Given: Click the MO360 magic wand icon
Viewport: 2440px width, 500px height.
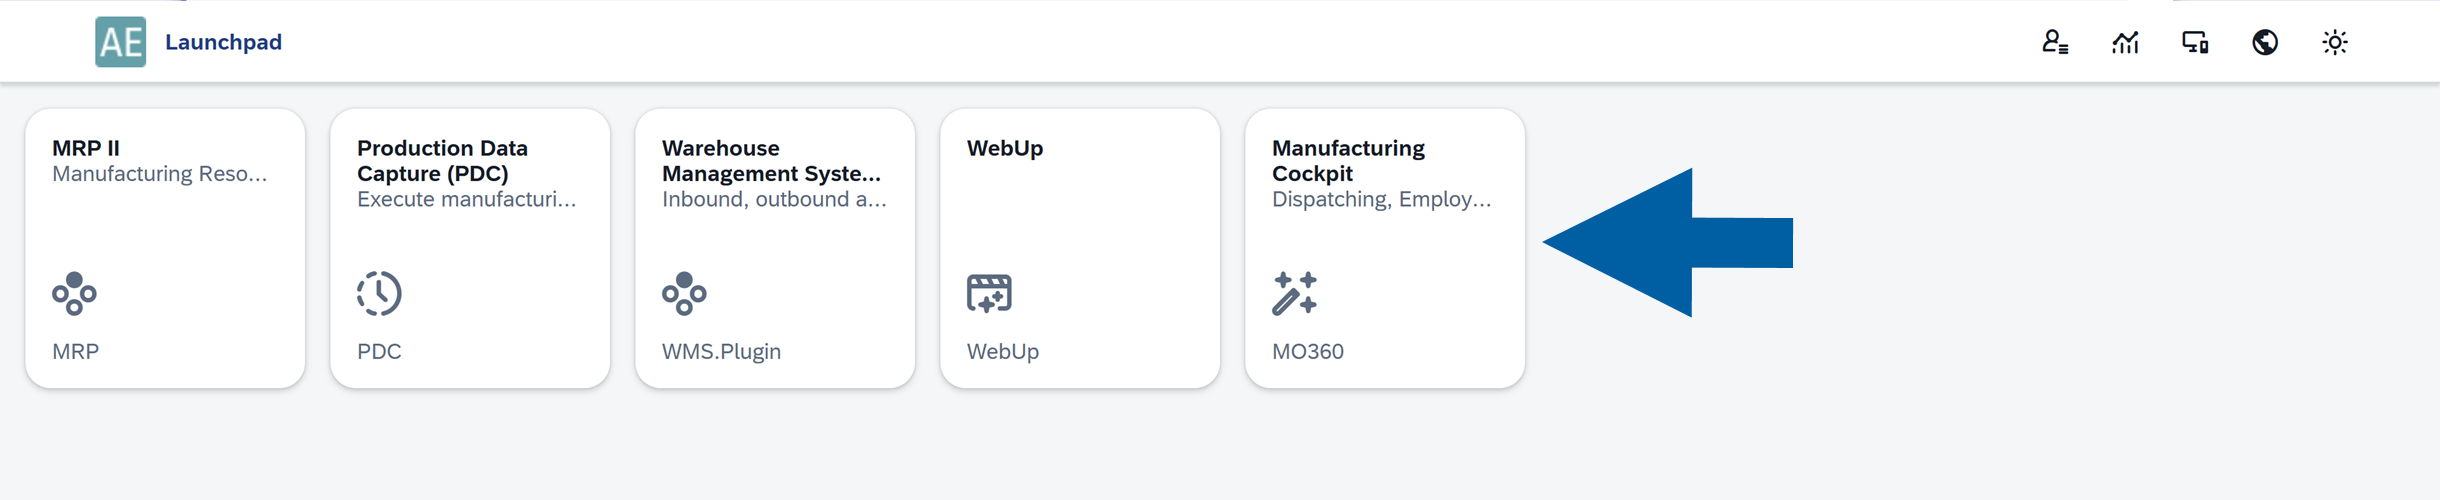Looking at the screenshot, I should click(1294, 293).
